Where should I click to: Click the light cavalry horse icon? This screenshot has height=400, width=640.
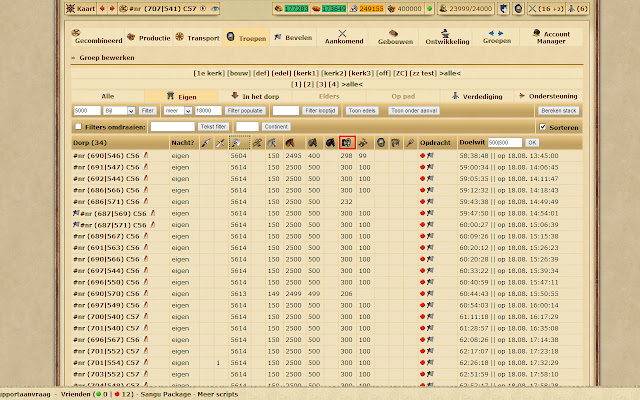click(290, 142)
